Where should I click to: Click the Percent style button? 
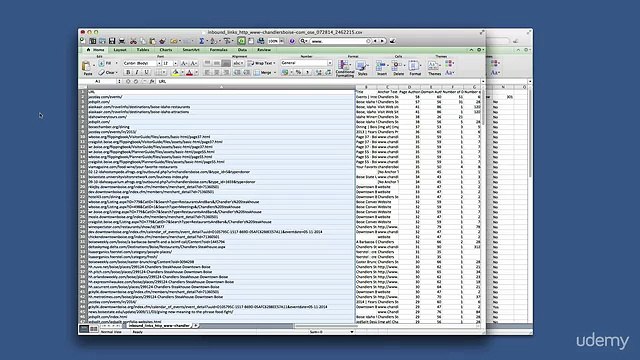298,72
